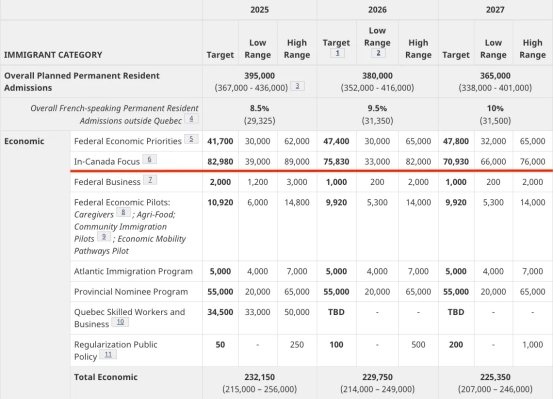This screenshot has width=553, height=399.
Task: Click footnote 5 beside Federal Economic Priorities
Action: (191, 139)
